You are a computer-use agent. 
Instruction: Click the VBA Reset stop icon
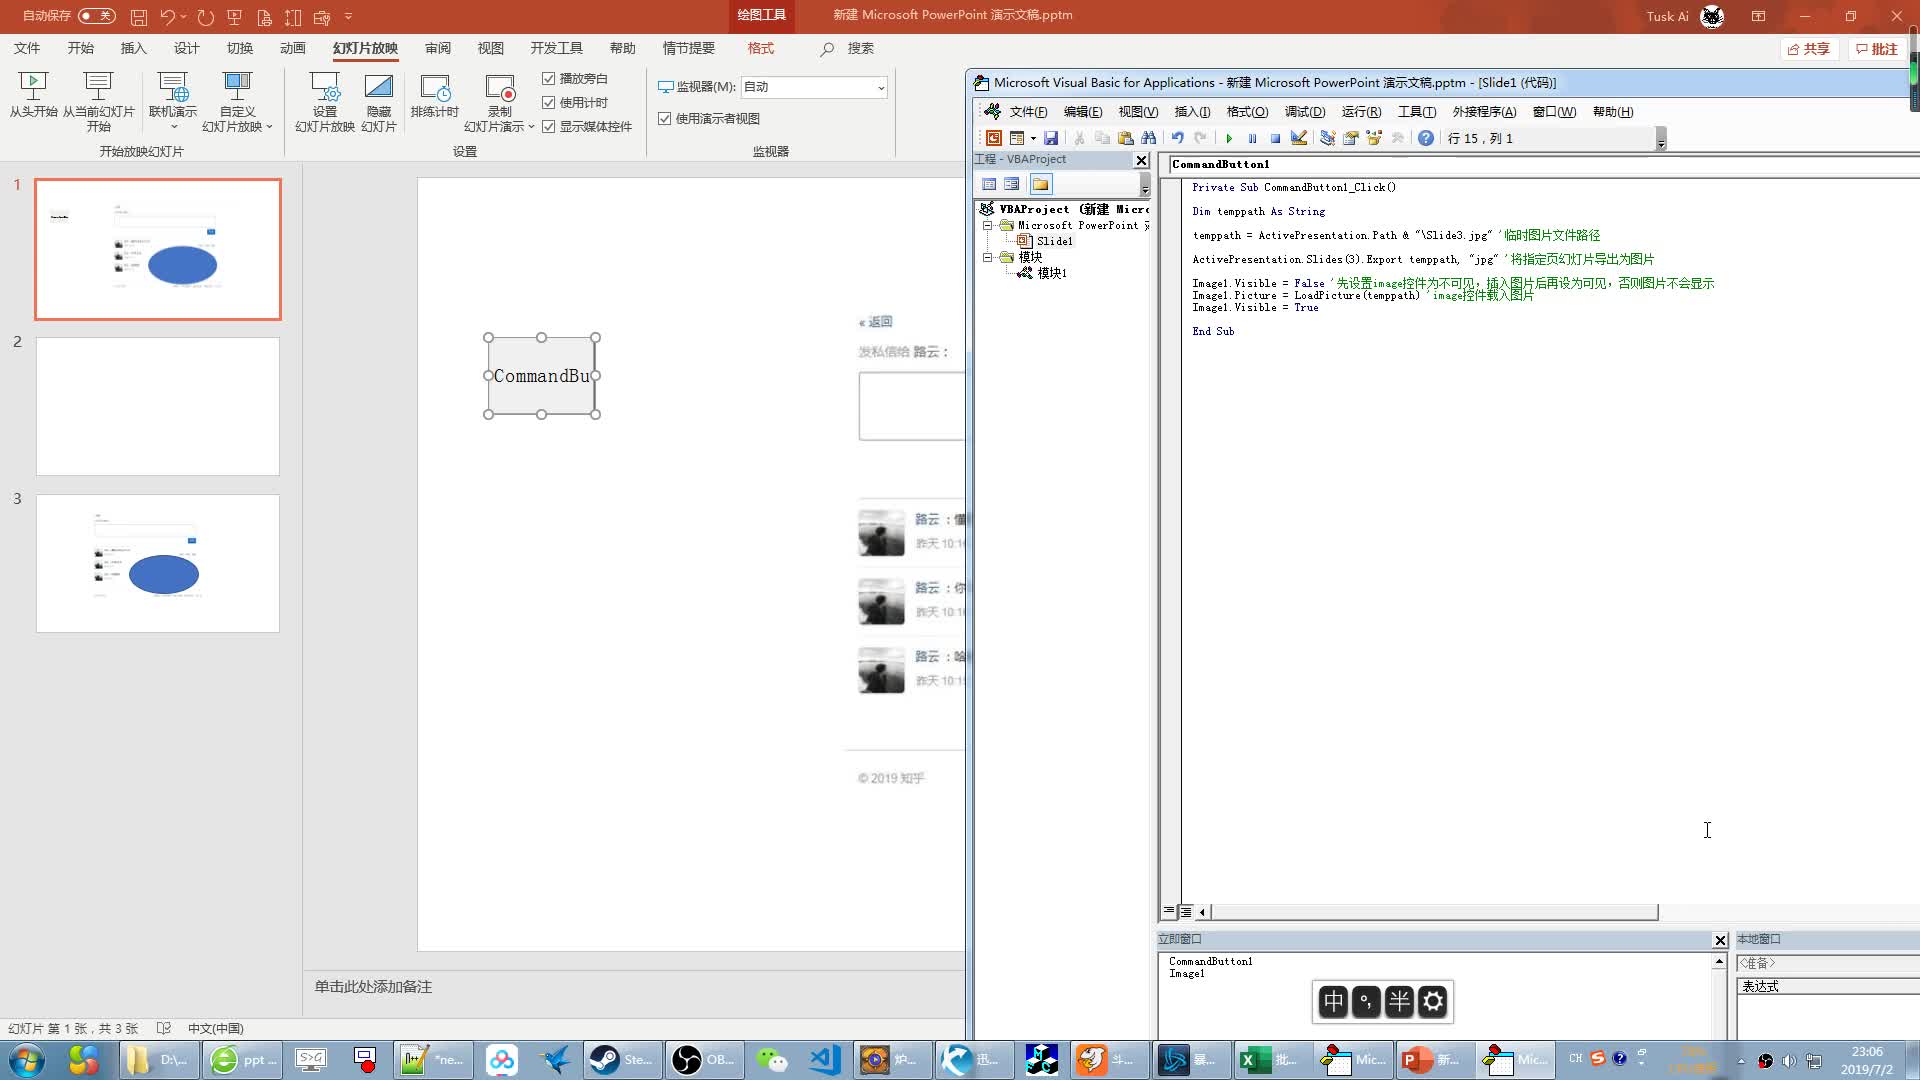[1275, 138]
